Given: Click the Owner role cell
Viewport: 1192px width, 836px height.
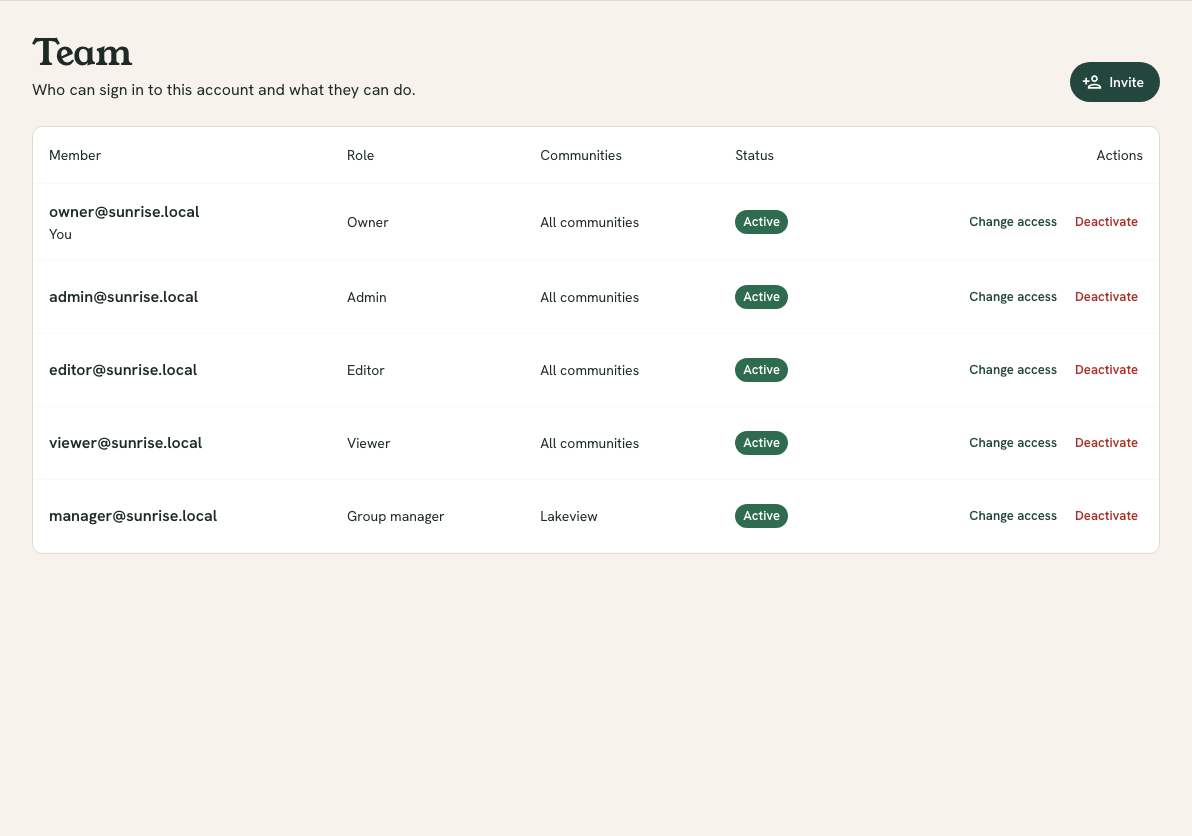Looking at the screenshot, I should (x=367, y=223).
